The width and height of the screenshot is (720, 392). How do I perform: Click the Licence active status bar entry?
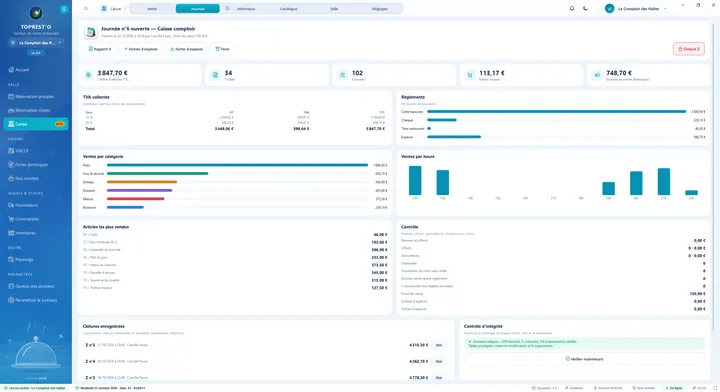(x=35, y=388)
